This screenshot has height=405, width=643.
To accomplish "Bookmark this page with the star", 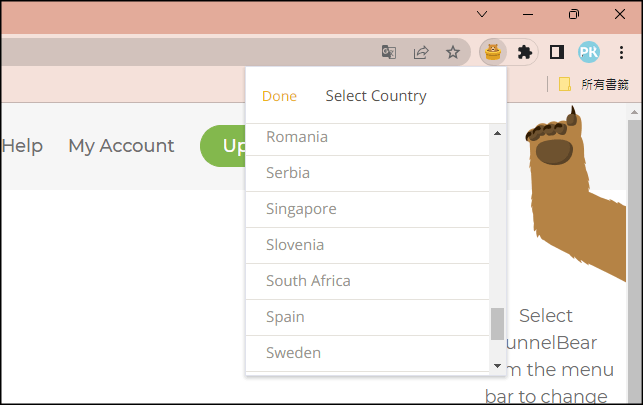I will point(453,52).
